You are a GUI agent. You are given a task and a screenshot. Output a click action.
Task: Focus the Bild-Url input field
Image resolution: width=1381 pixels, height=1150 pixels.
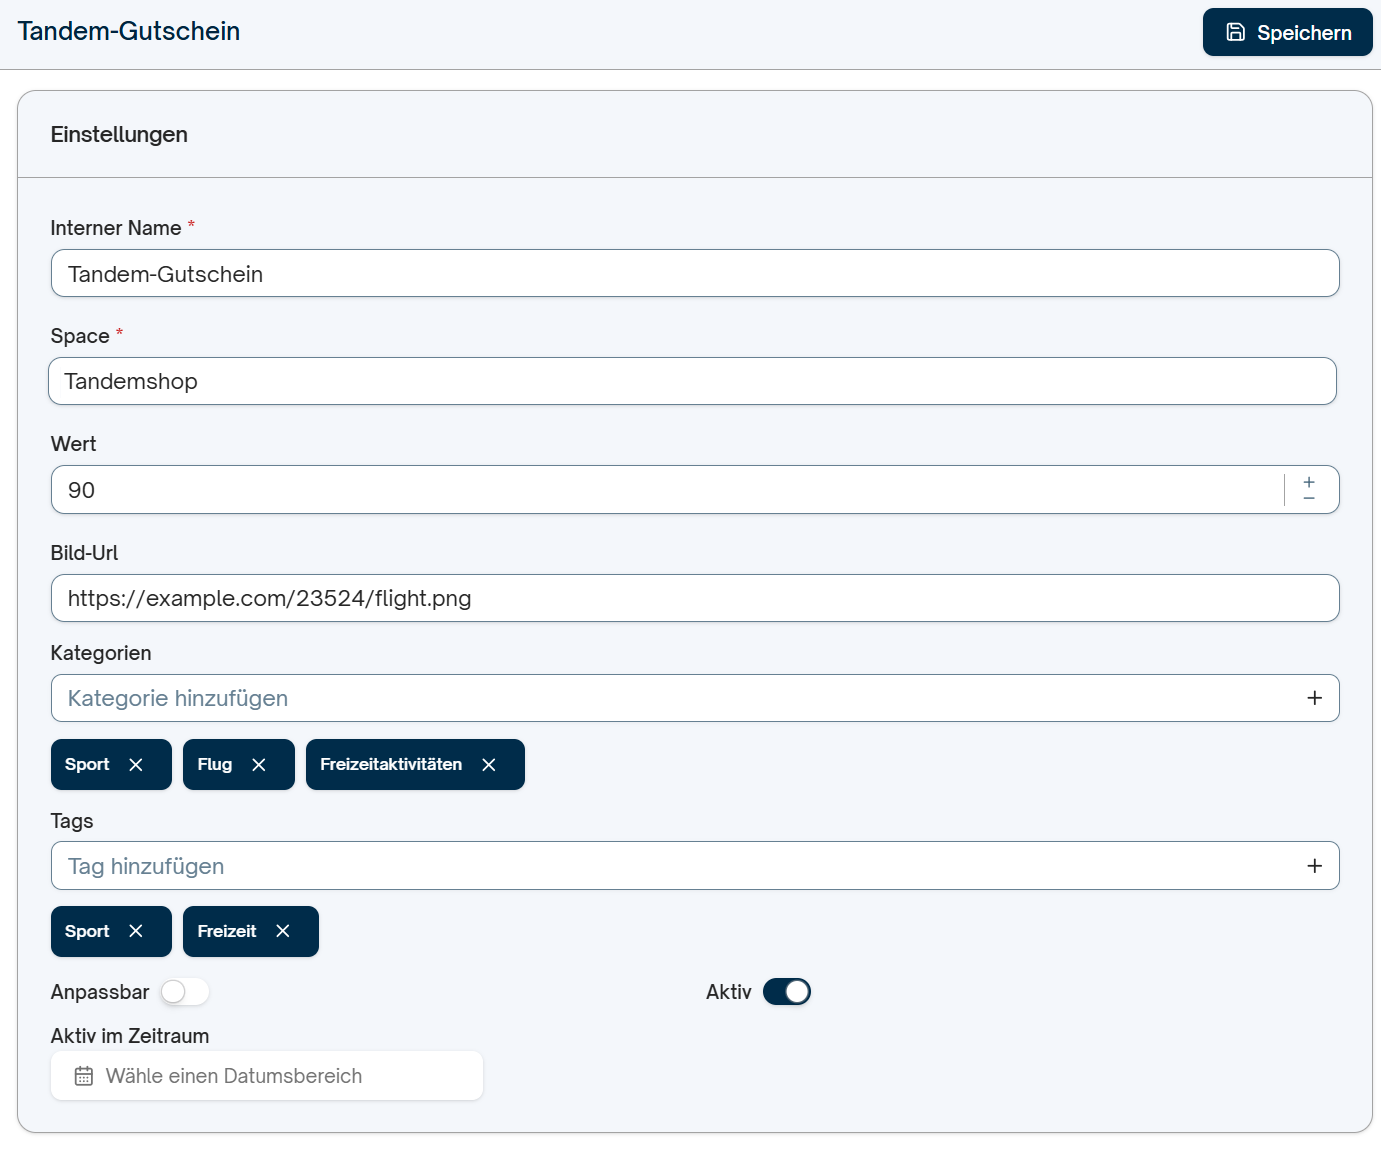click(695, 598)
